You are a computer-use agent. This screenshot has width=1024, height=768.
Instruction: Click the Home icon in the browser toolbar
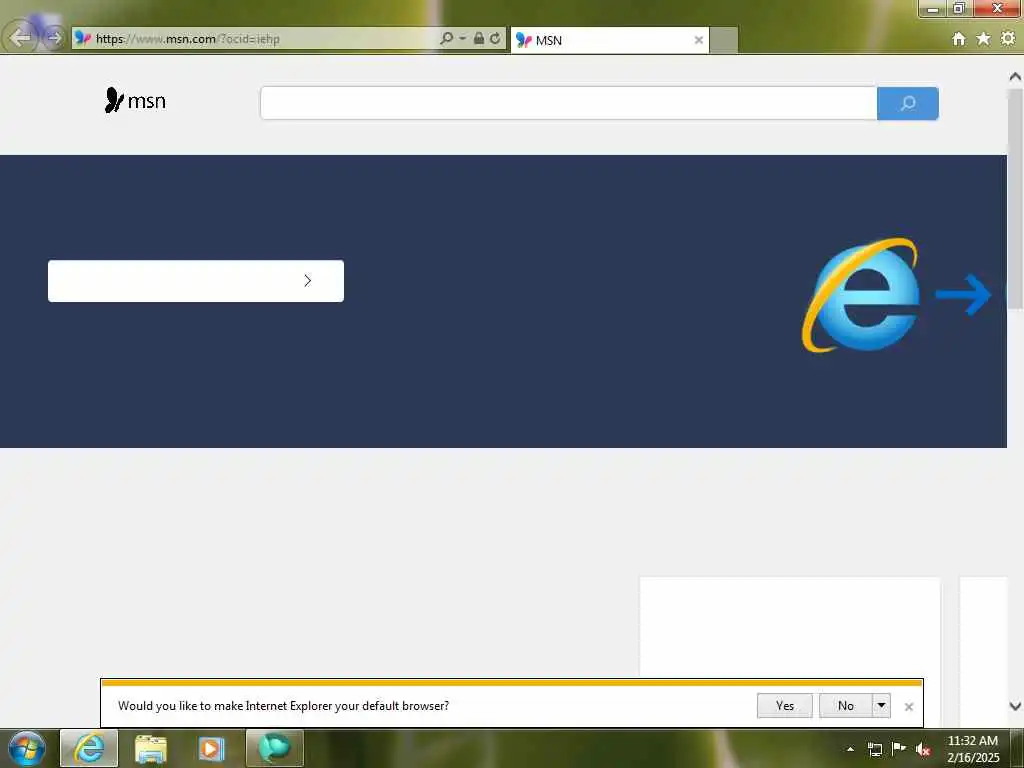(x=958, y=39)
